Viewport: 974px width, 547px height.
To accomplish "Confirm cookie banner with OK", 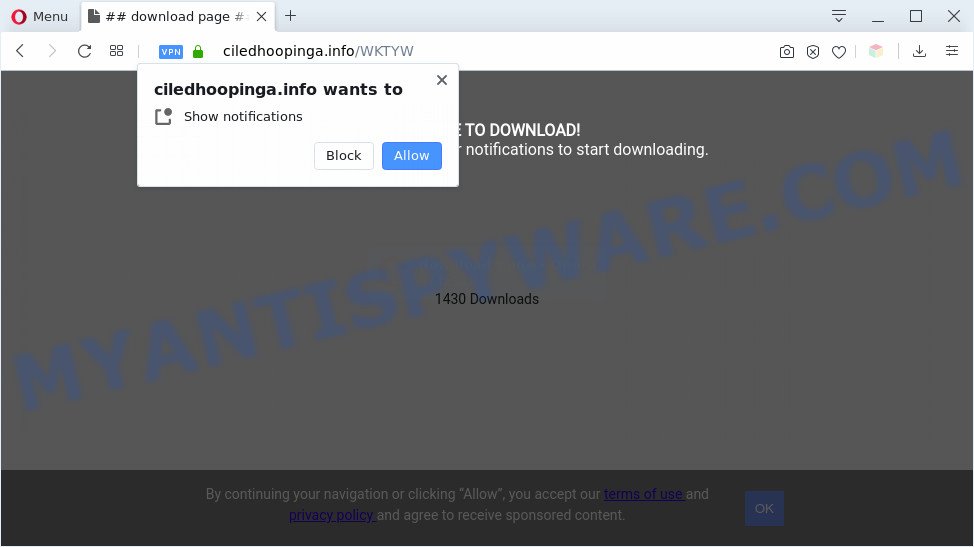I will 764,509.
